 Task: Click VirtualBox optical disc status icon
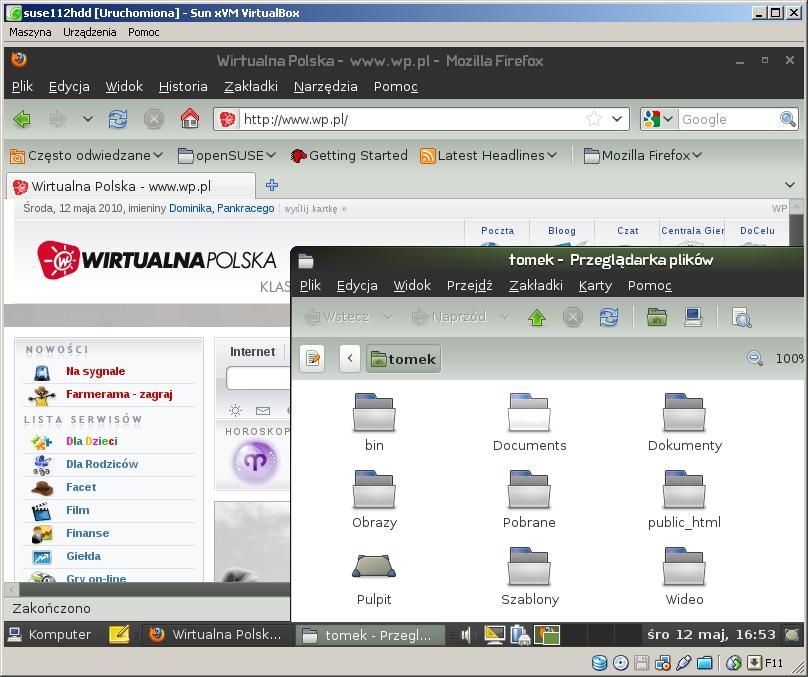(x=620, y=663)
